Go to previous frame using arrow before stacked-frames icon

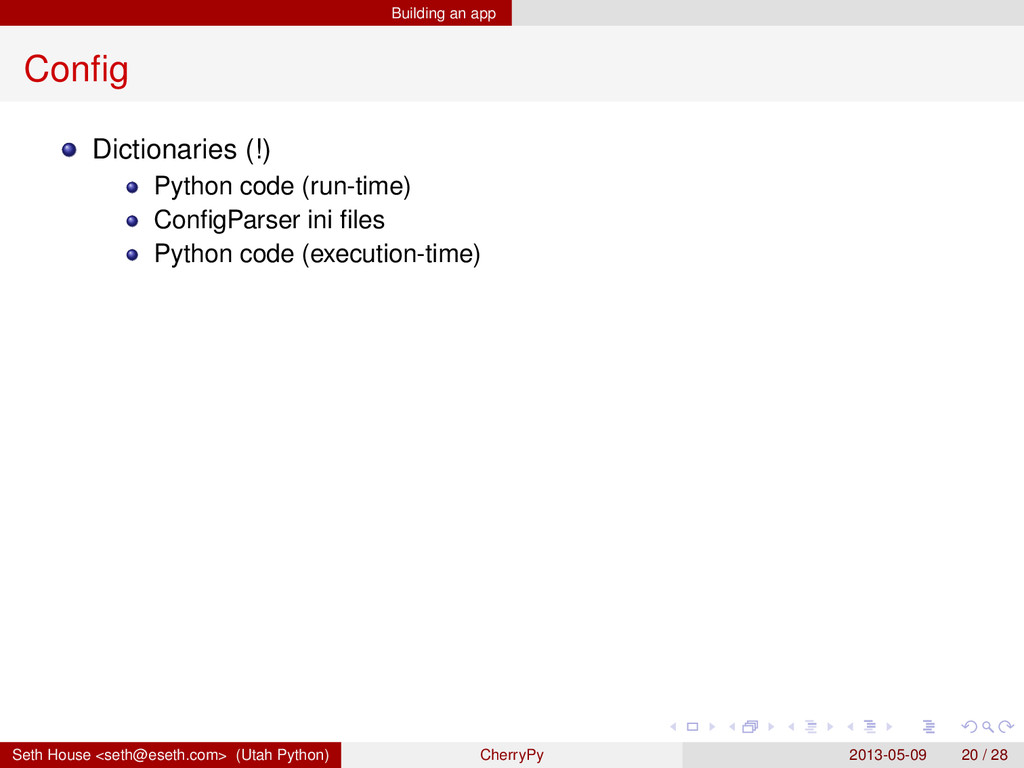[x=732, y=726]
